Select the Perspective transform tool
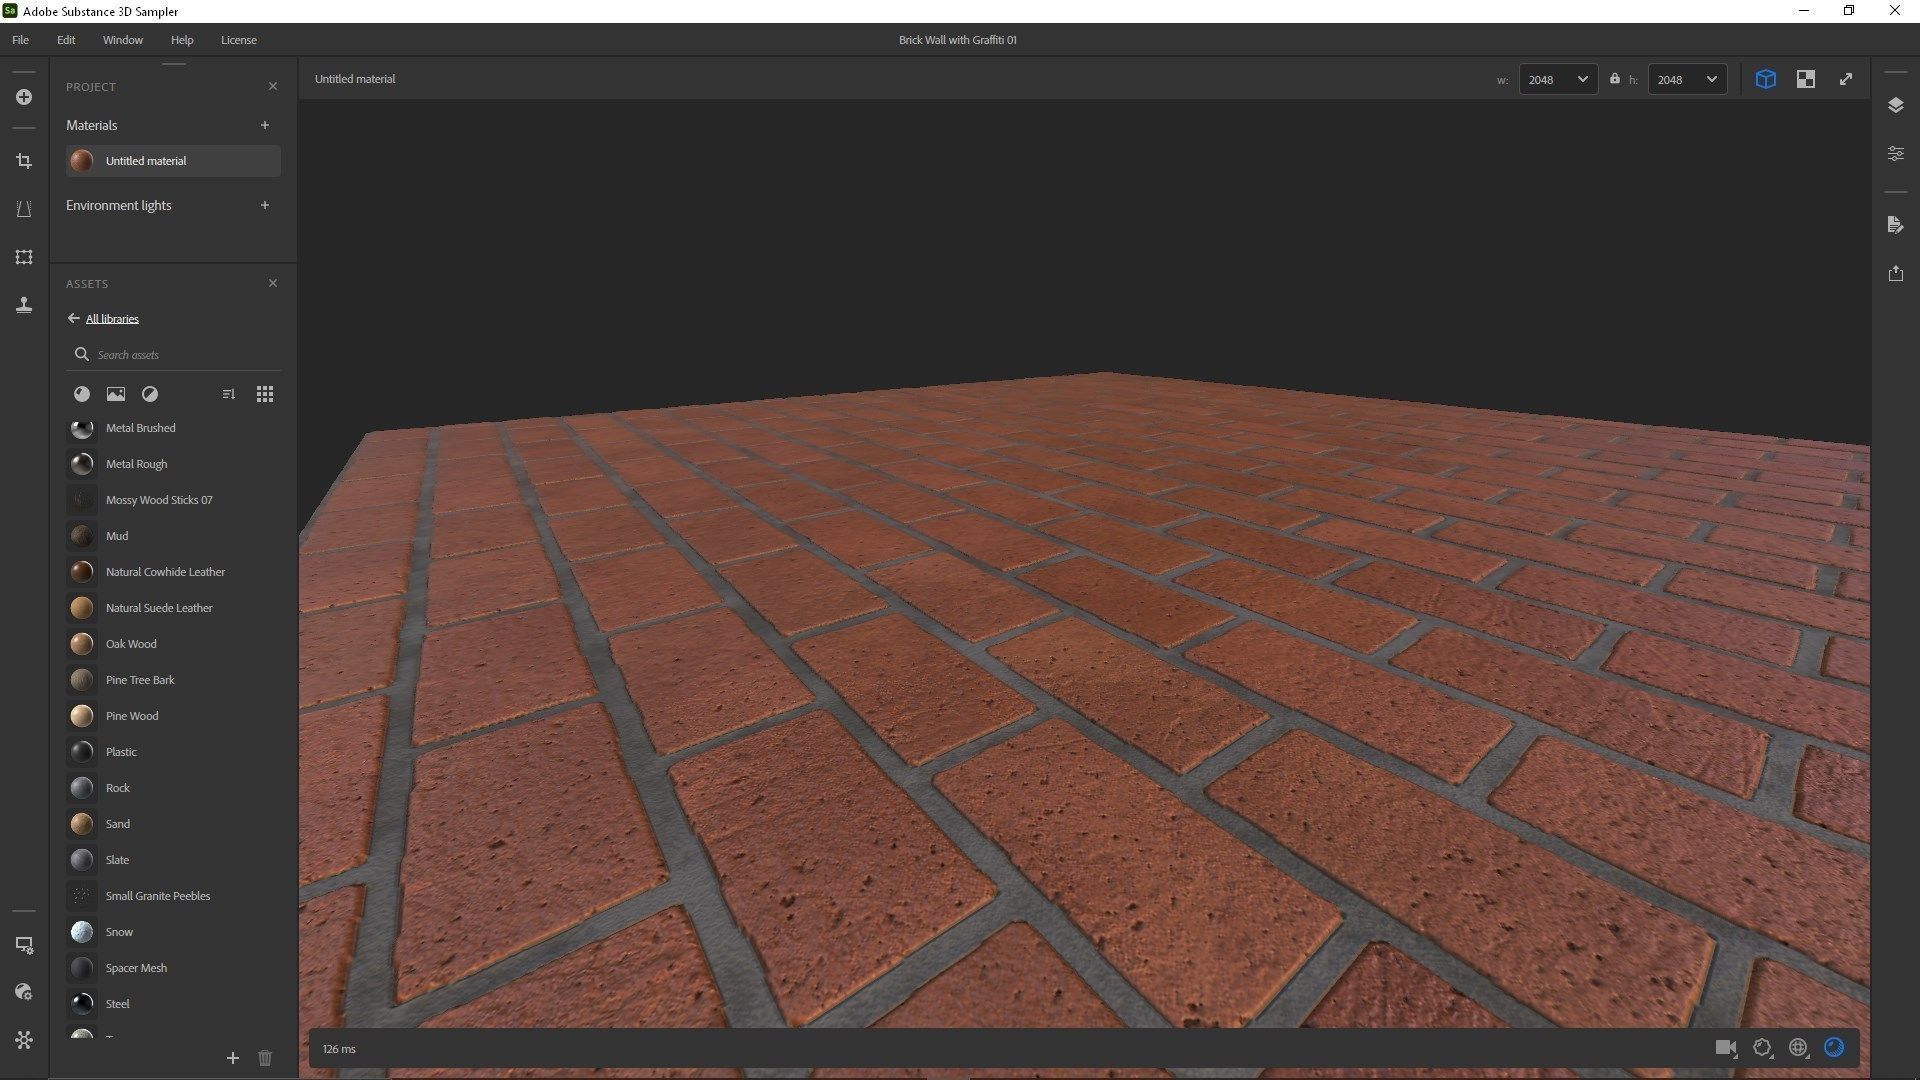This screenshot has height=1080, width=1920. click(24, 209)
